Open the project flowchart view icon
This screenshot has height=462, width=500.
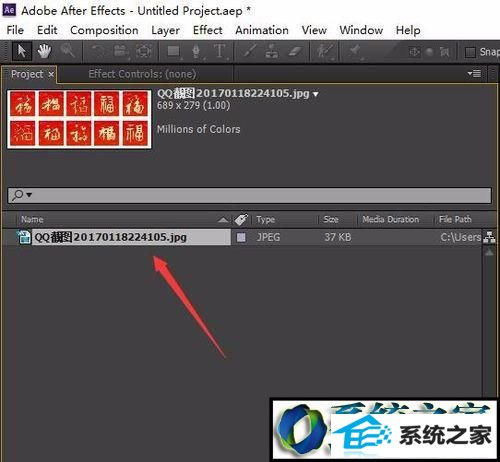coord(489,237)
